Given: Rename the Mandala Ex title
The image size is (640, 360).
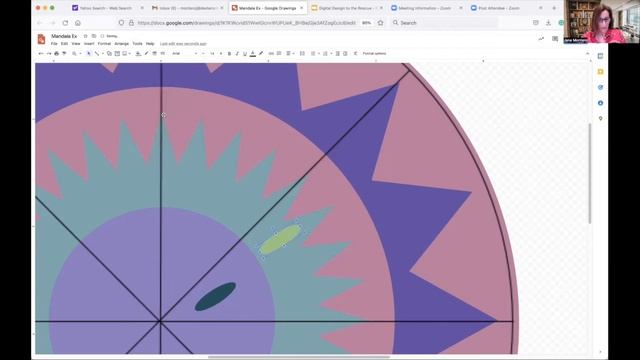Looking at the screenshot, I should 64,36.
